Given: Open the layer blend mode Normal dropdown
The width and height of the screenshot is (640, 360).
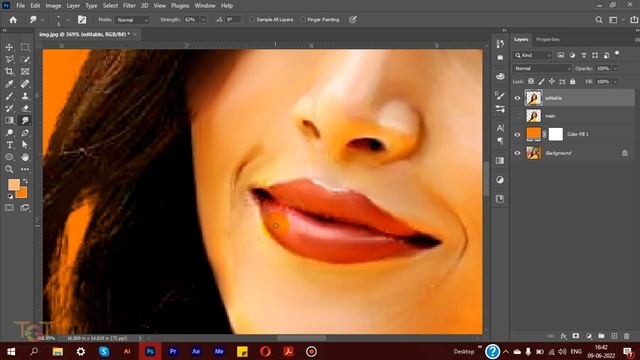Looking at the screenshot, I should point(542,68).
